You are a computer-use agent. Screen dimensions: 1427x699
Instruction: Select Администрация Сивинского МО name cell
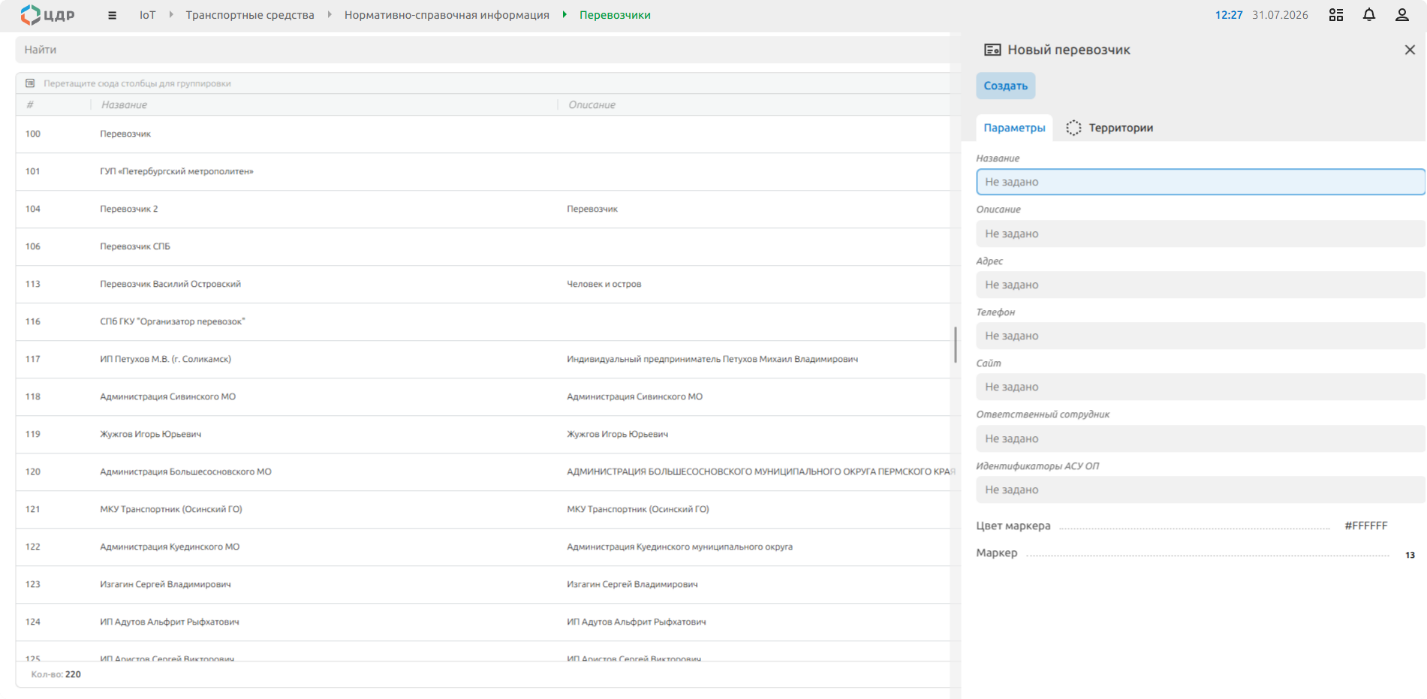coord(167,397)
